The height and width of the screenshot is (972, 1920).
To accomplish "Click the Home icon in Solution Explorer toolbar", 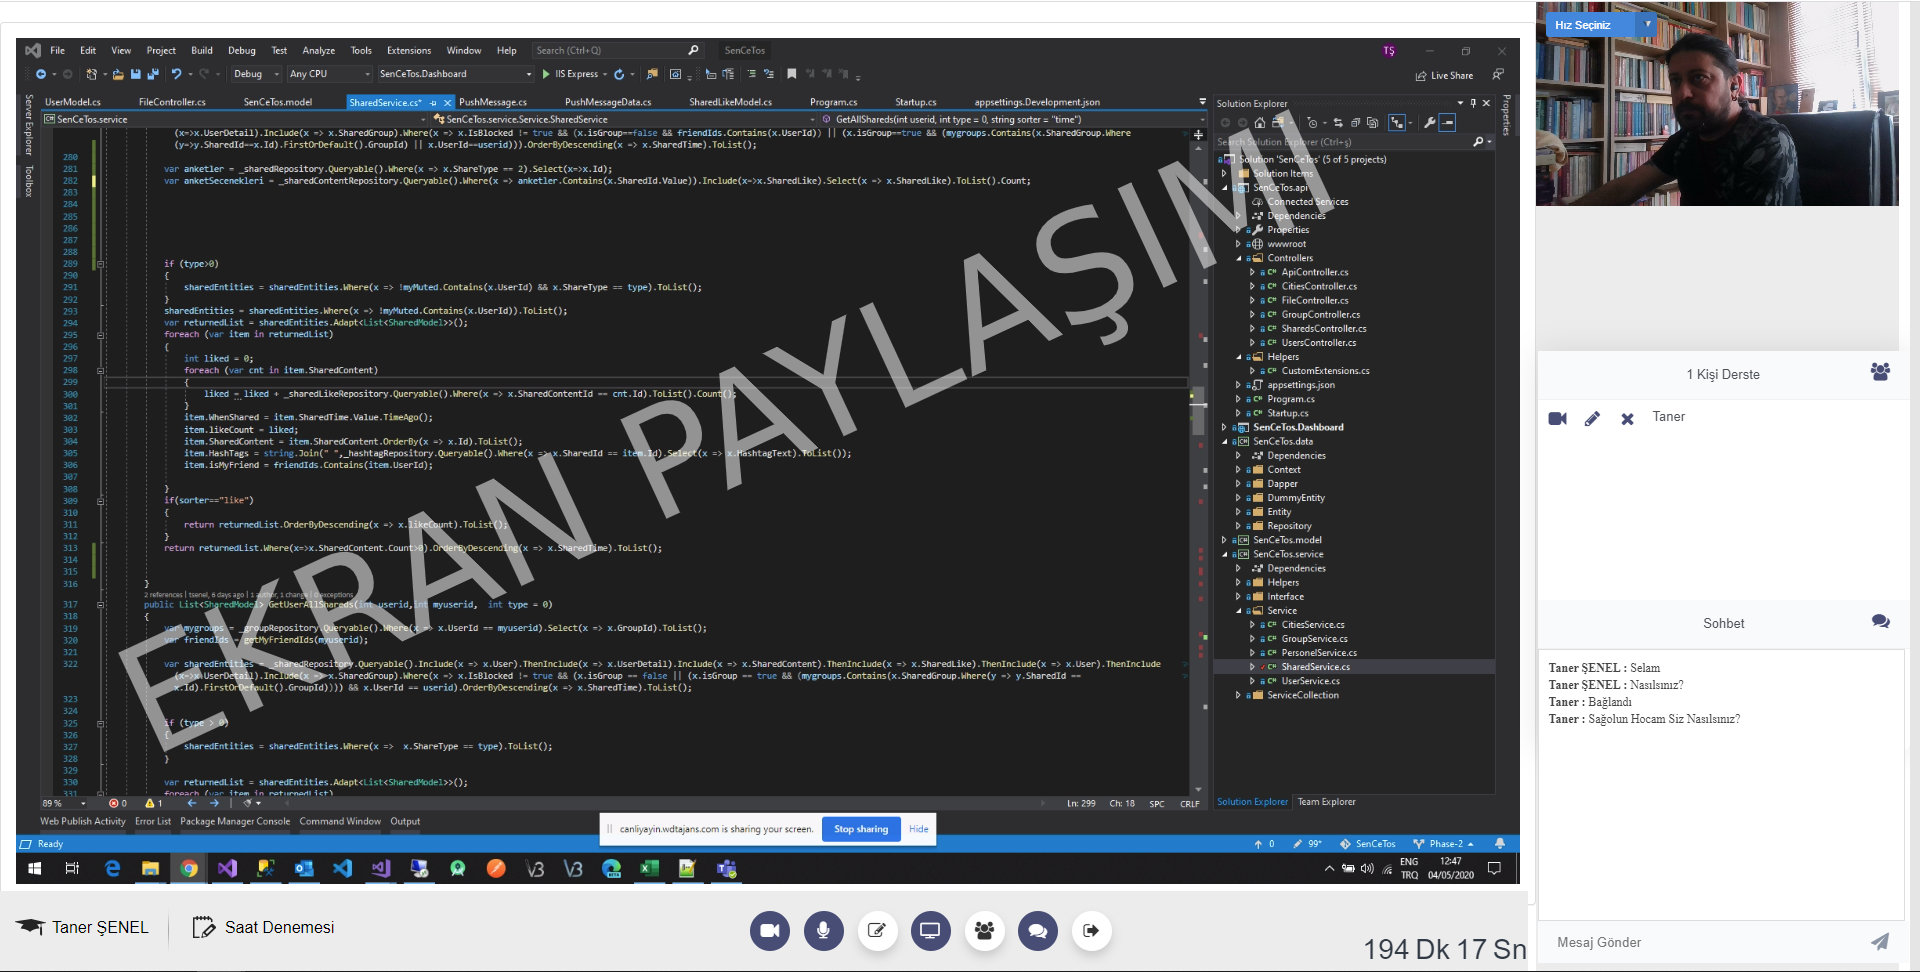I will [1260, 123].
